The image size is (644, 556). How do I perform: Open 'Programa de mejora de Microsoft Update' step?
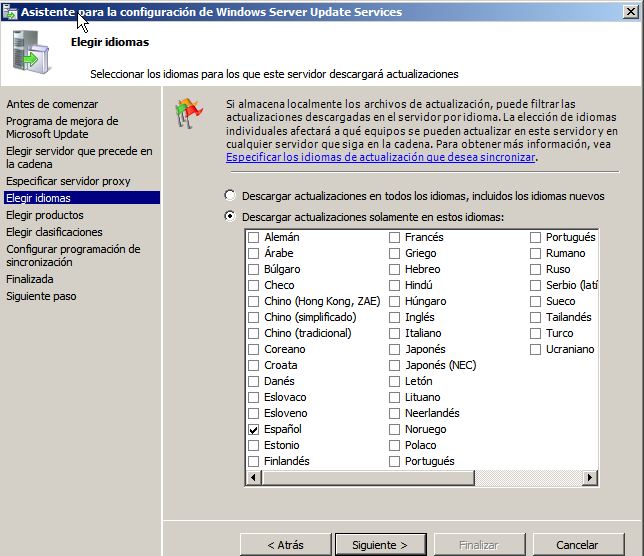(x=62, y=128)
